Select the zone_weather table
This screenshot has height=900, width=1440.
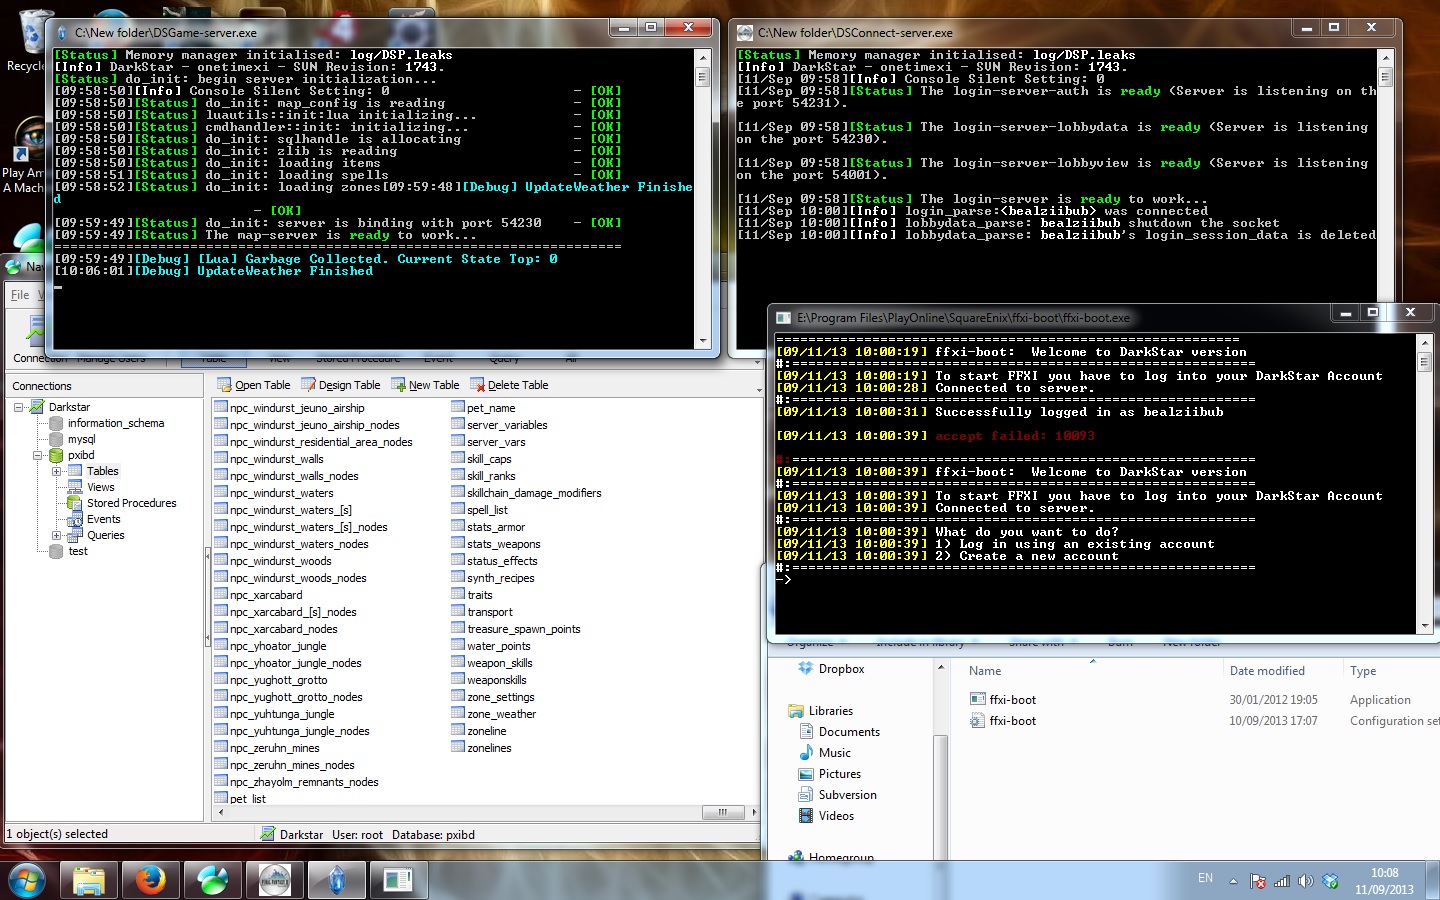pos(501,714)
